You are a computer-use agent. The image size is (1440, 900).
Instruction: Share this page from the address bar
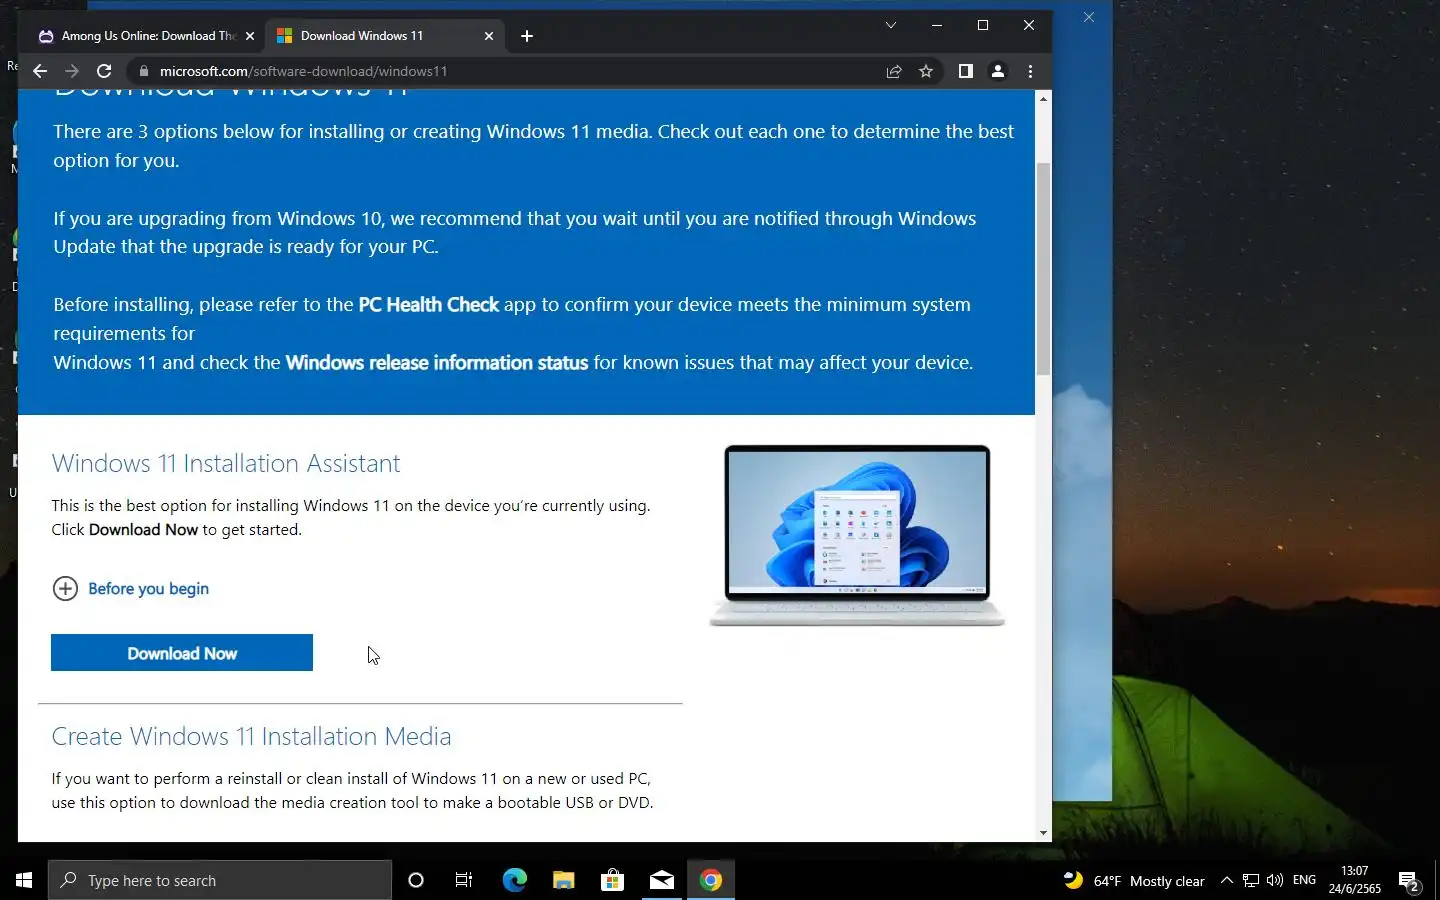[894, 71]
